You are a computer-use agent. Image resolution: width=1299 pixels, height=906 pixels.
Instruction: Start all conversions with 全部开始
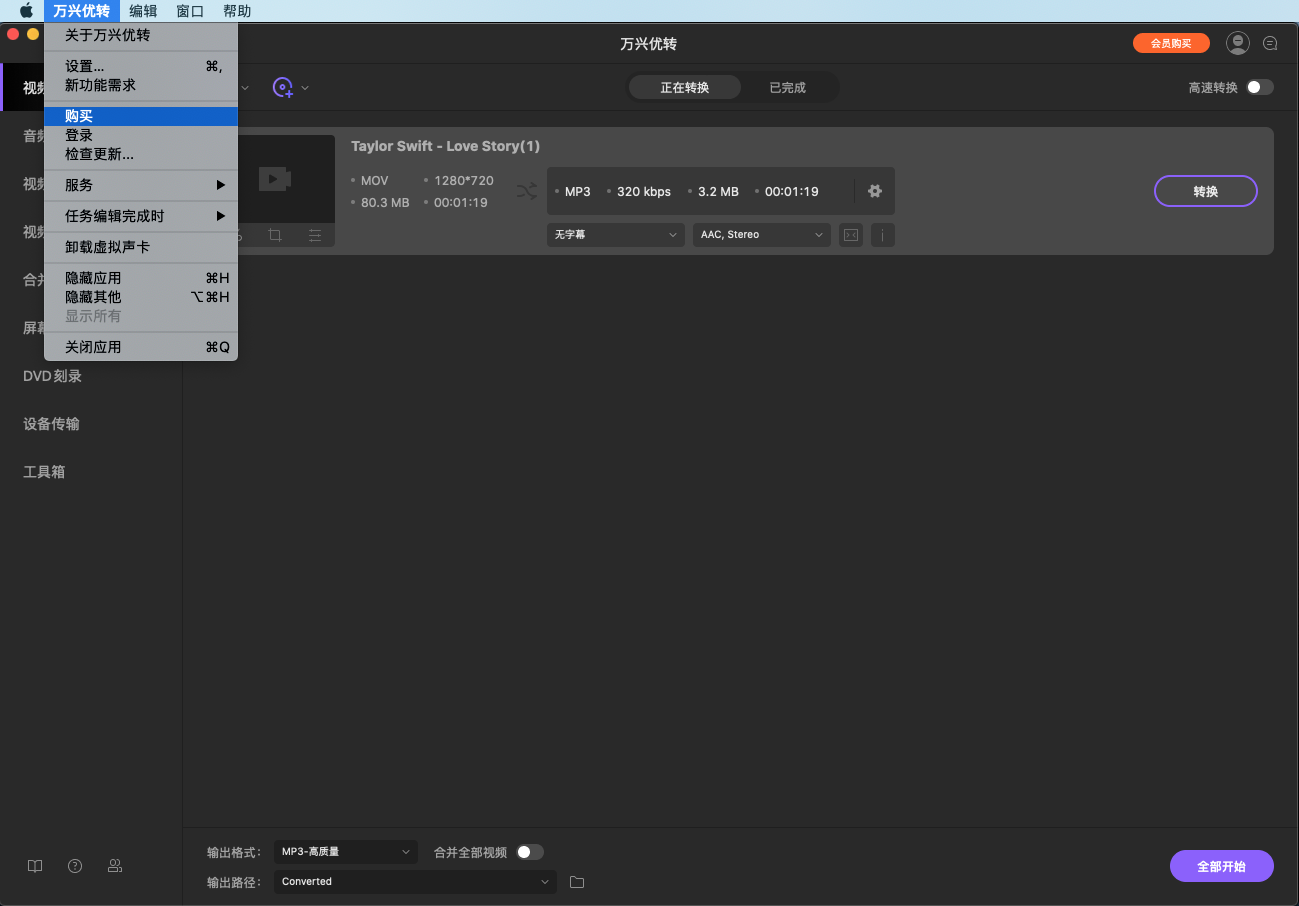tap(1222, 866)
